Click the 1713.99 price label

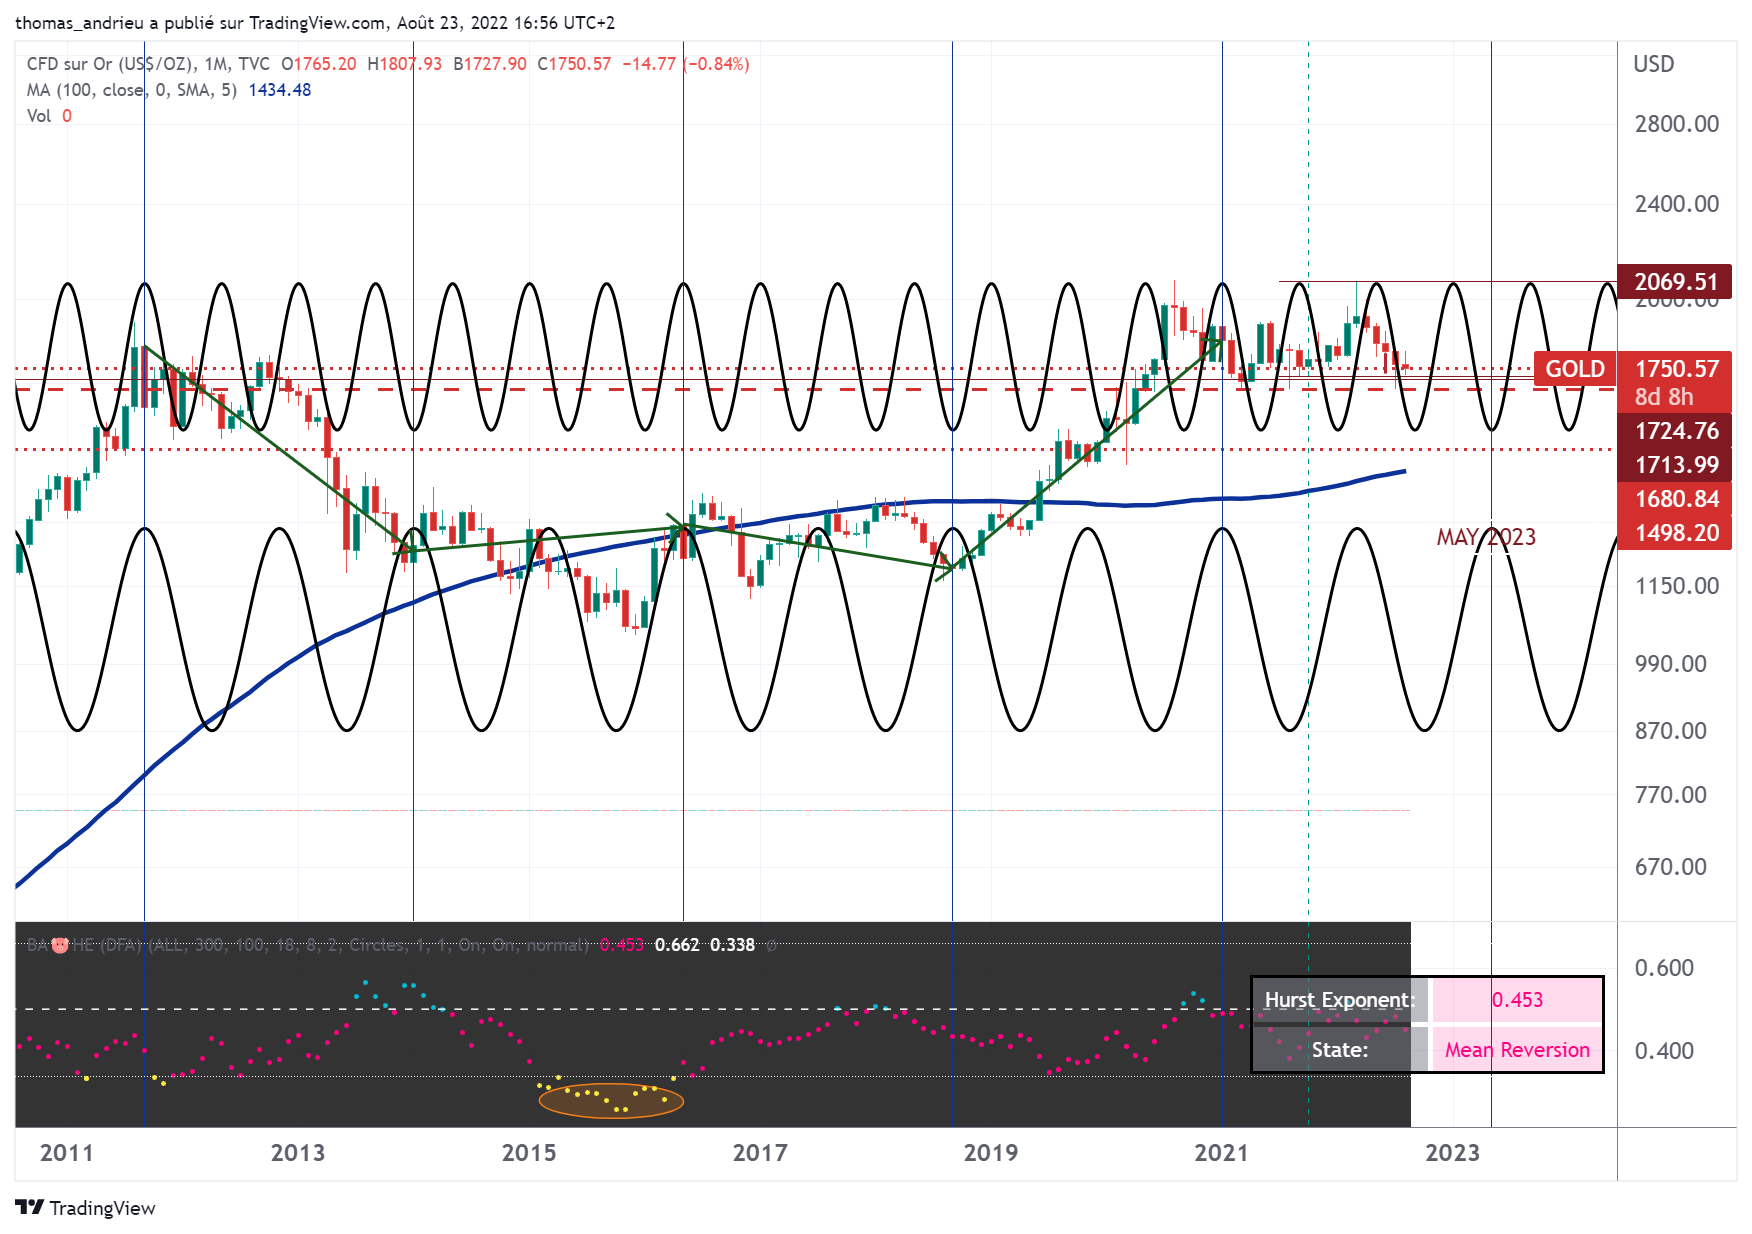tap(1675, 465)
